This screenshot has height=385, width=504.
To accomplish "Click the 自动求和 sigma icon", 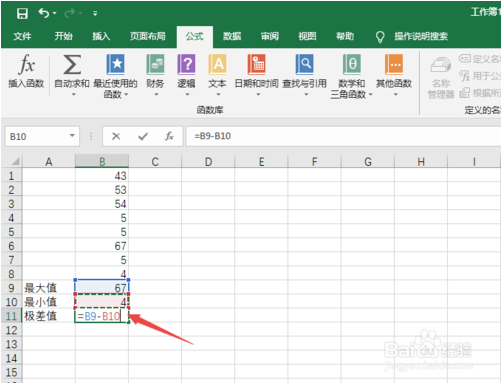I will (x=72, y=64).
